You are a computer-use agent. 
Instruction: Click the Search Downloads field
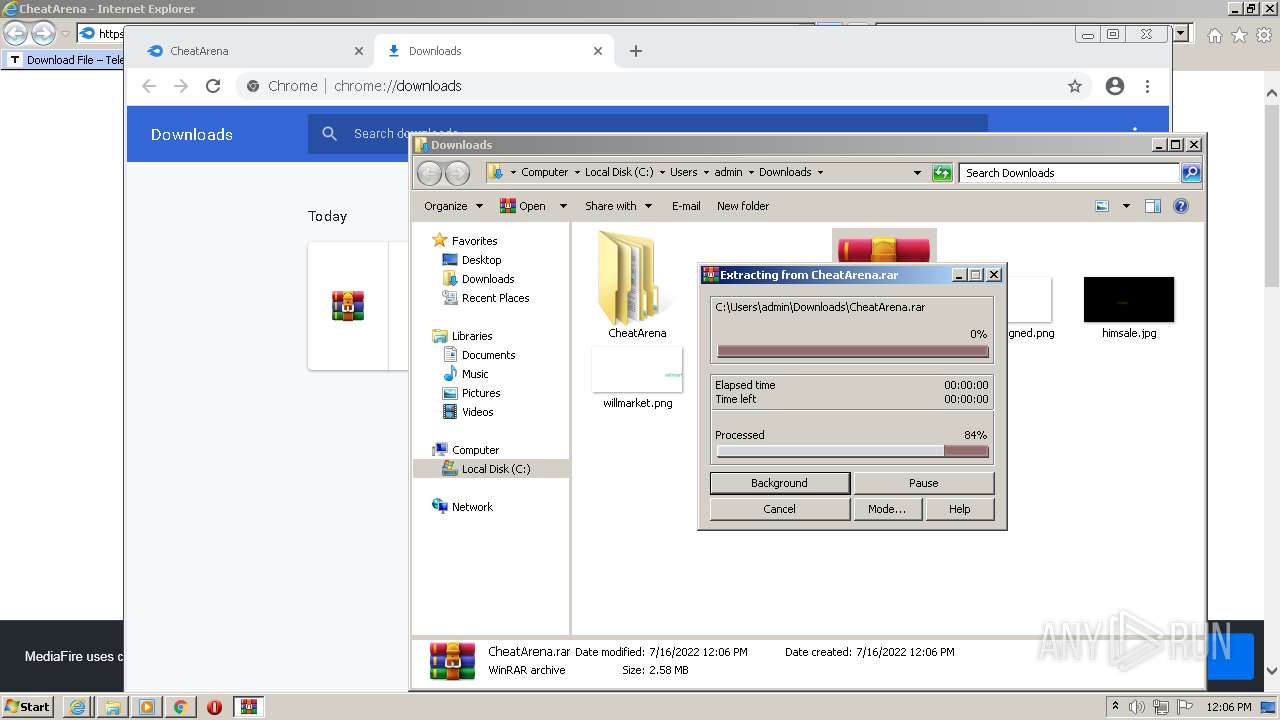[1069, 173]
